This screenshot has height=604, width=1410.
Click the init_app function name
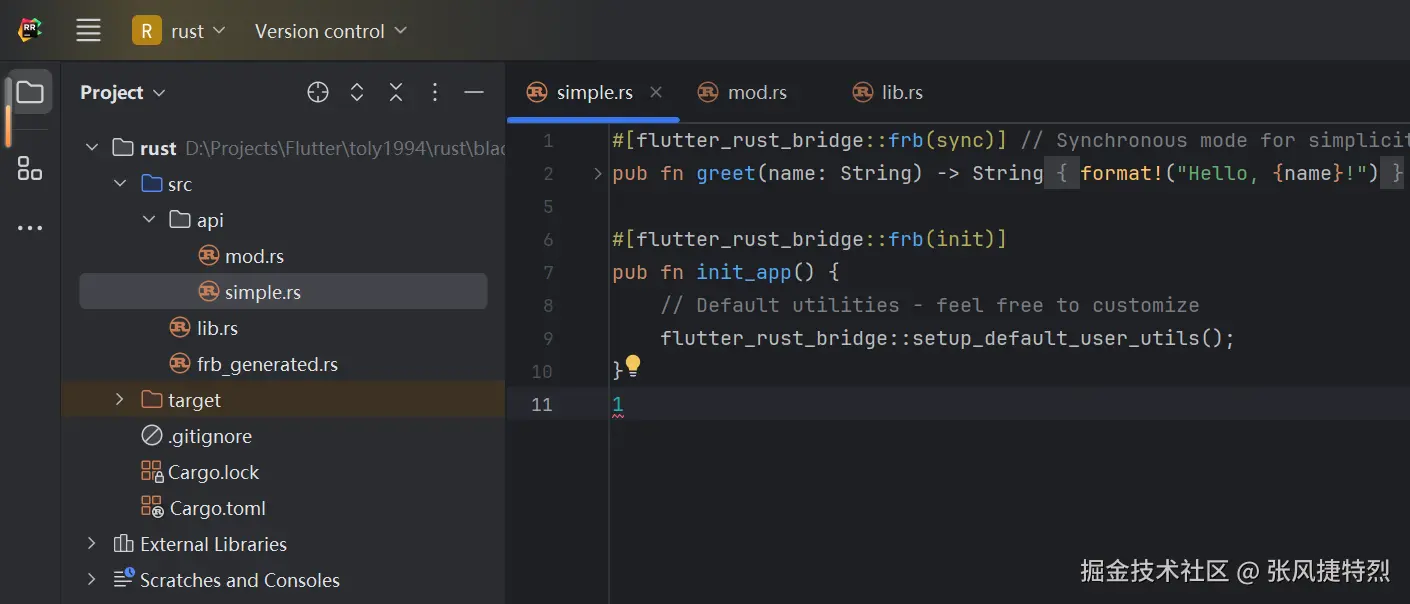(744, 272)
